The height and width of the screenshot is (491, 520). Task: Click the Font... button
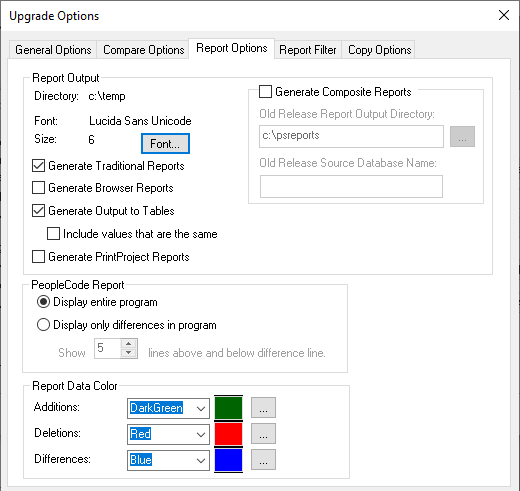pyautogui.click(x=165, y=144)
